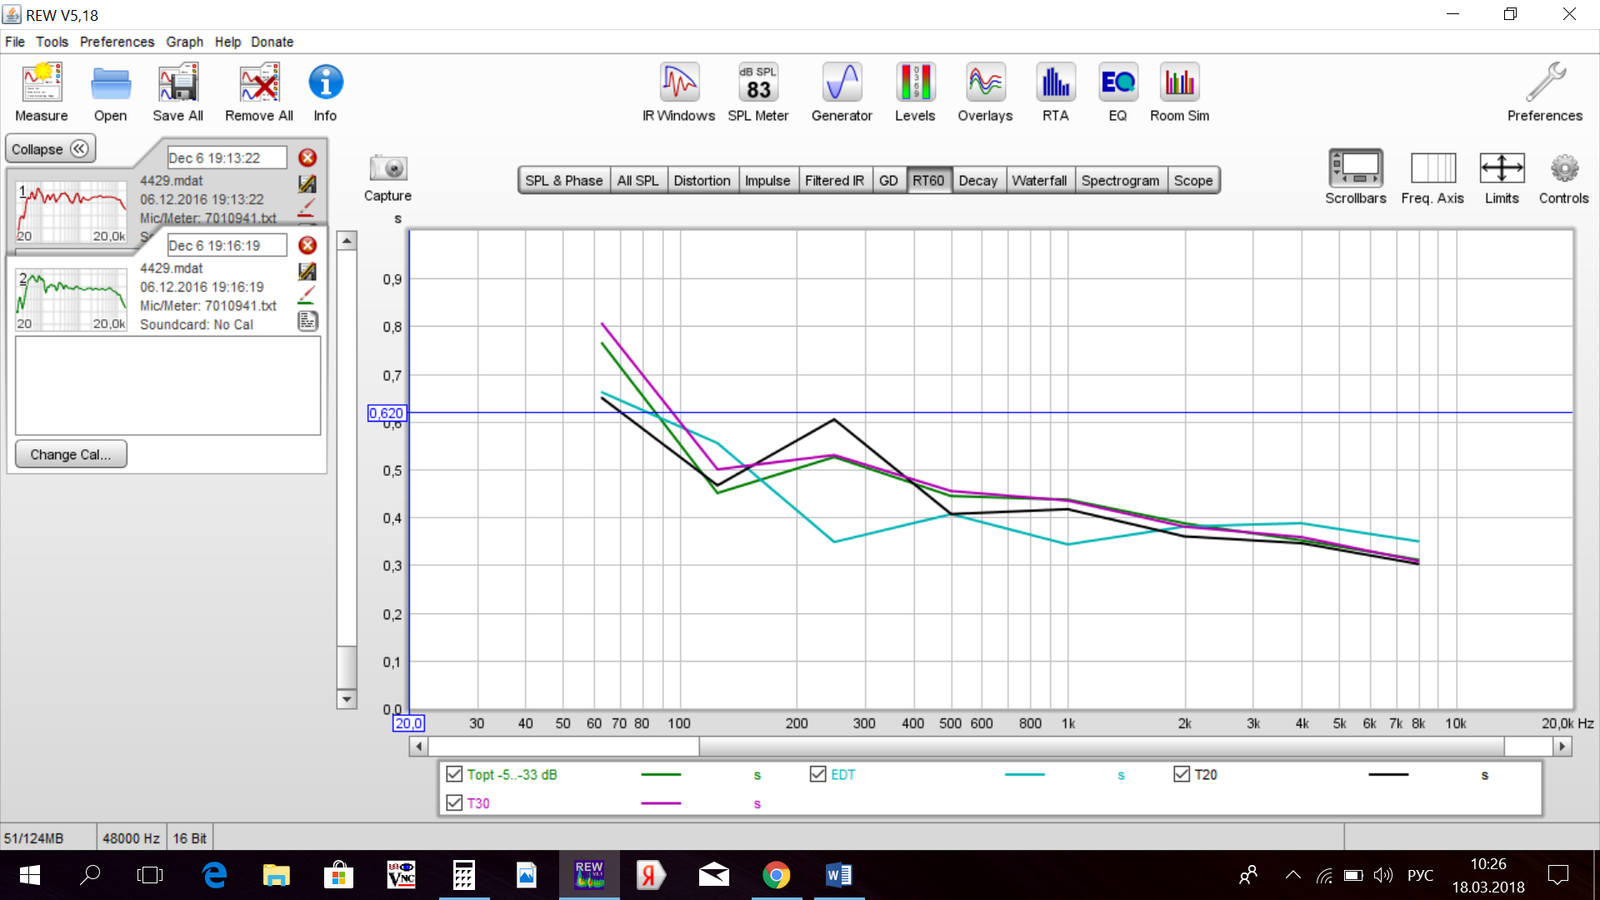This screenshot has height=900, width=1600.
Task: Open the File menu
Action: coord(15,42)
